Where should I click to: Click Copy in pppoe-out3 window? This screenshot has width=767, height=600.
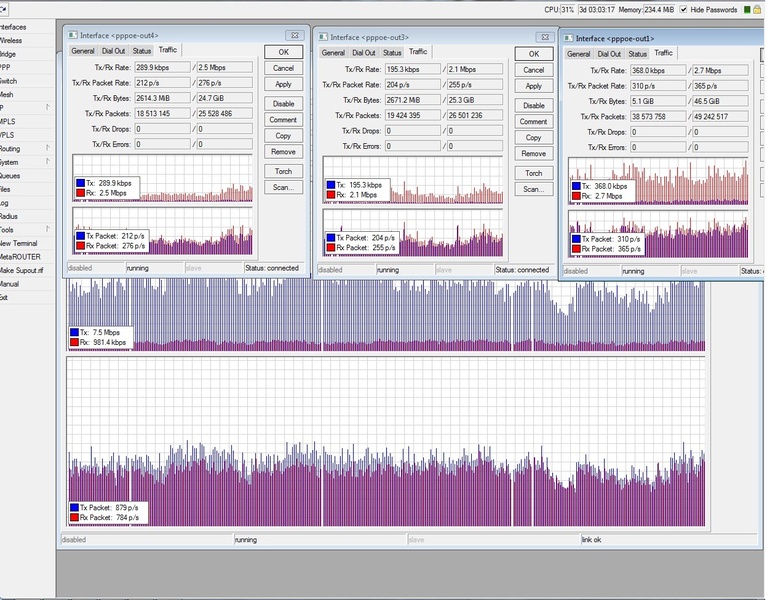534,138
